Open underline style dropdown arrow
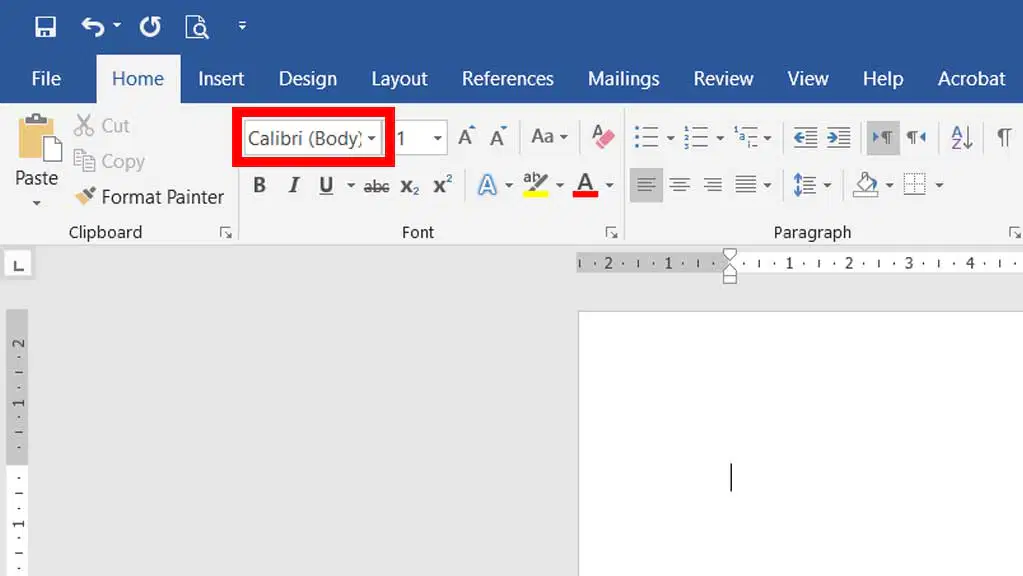The height and width of the screenshot is (576, 1023). coord(351,186)
